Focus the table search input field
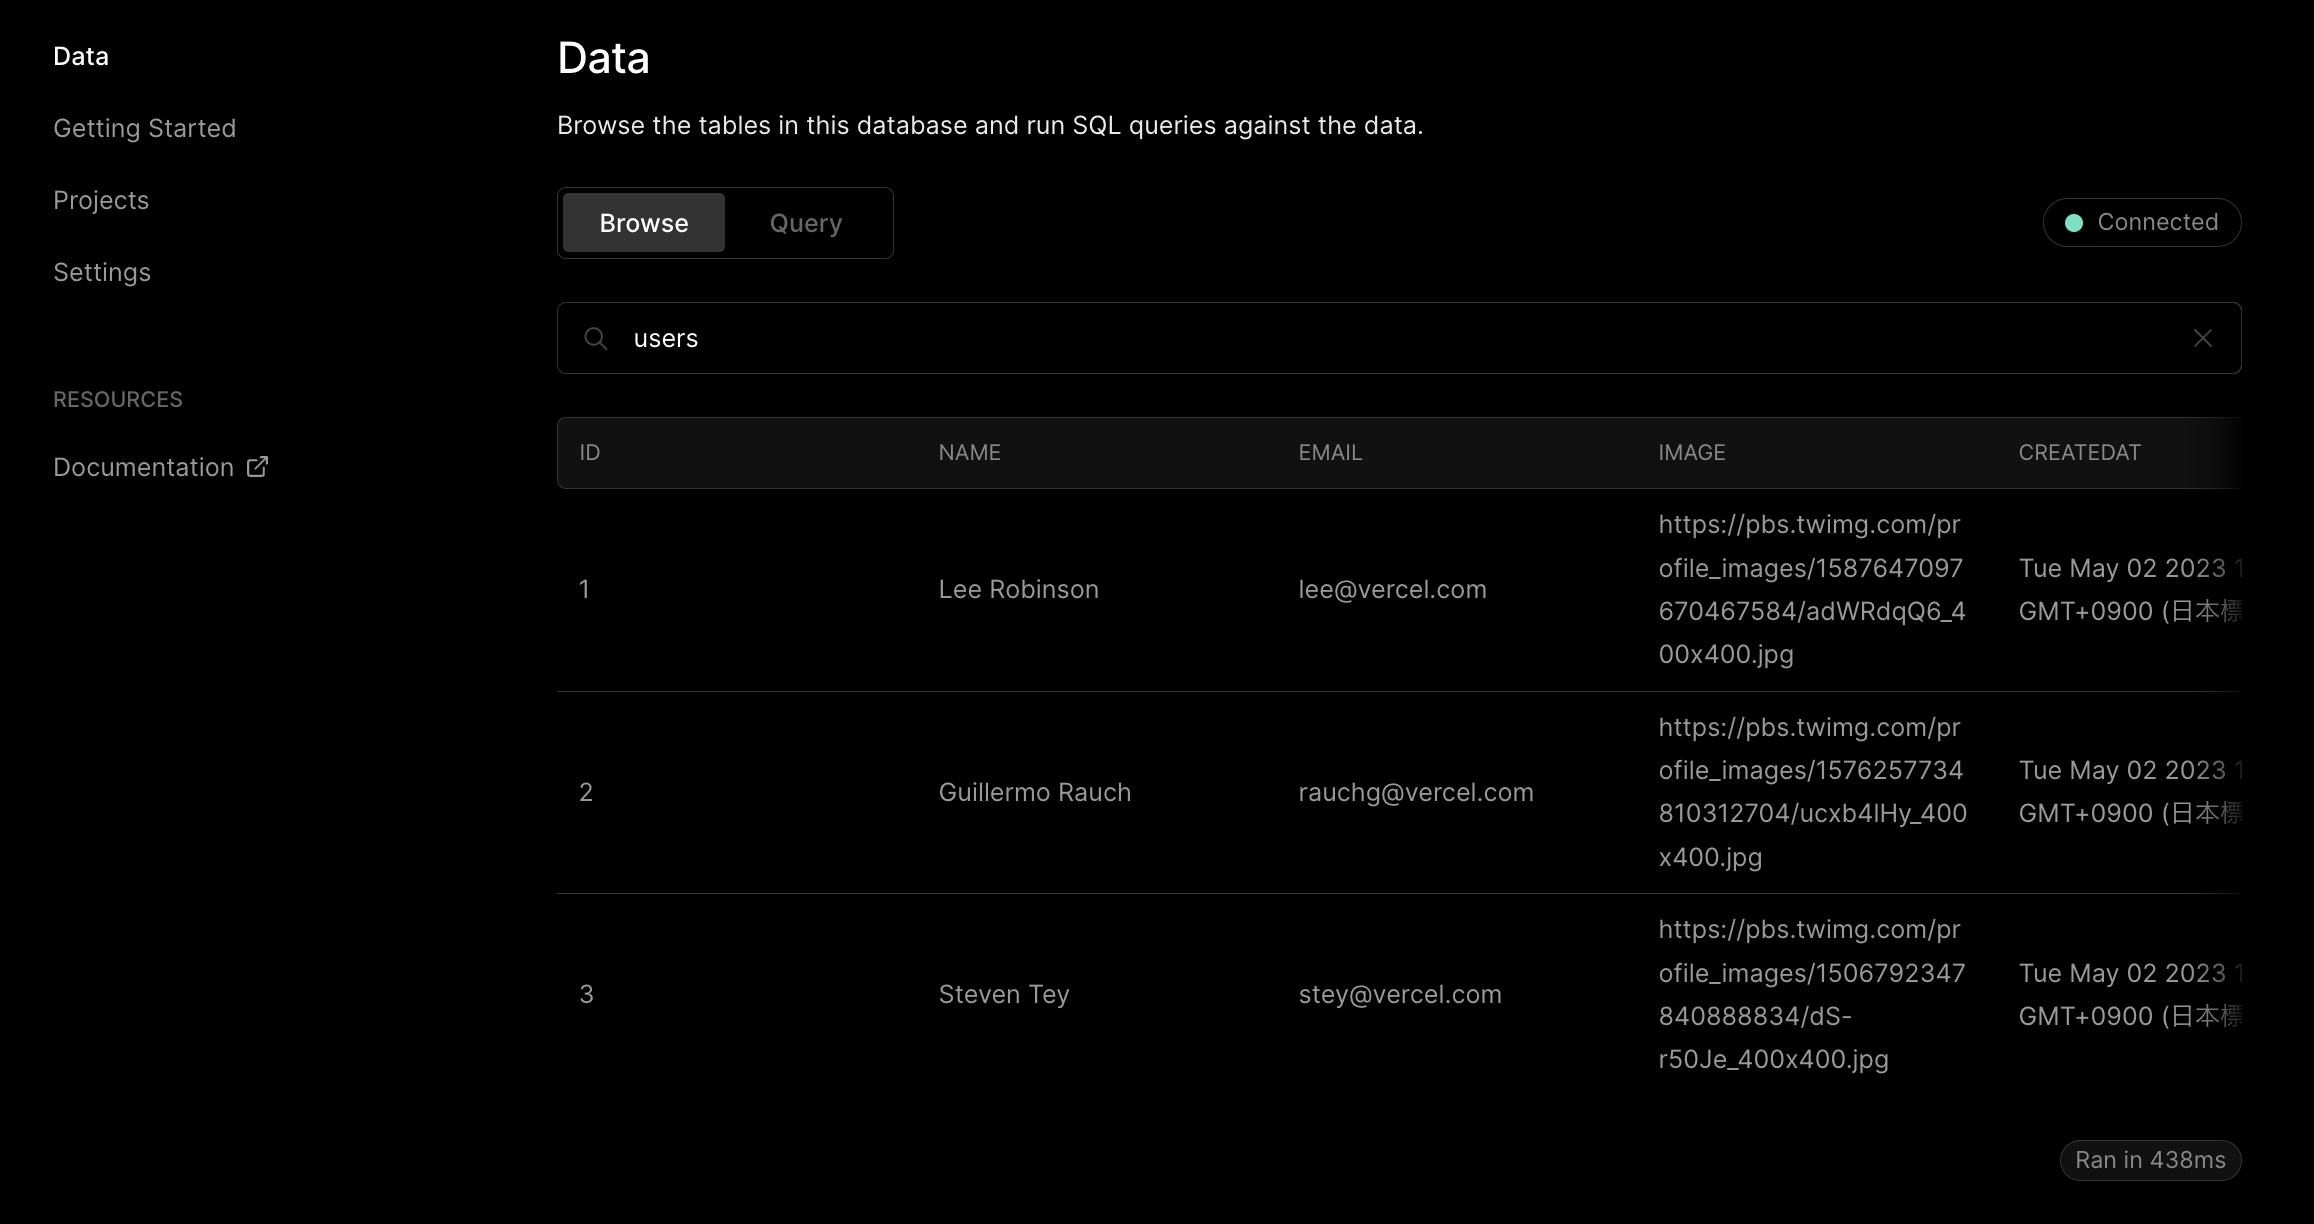This screenshot has width=2314, height=1224. pyautogui.click(x=1400, y=338)
